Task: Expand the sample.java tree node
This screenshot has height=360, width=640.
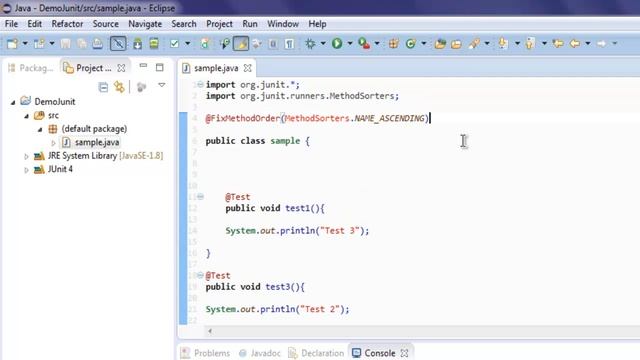Action: pyautogui.click(x=53, y=143)
